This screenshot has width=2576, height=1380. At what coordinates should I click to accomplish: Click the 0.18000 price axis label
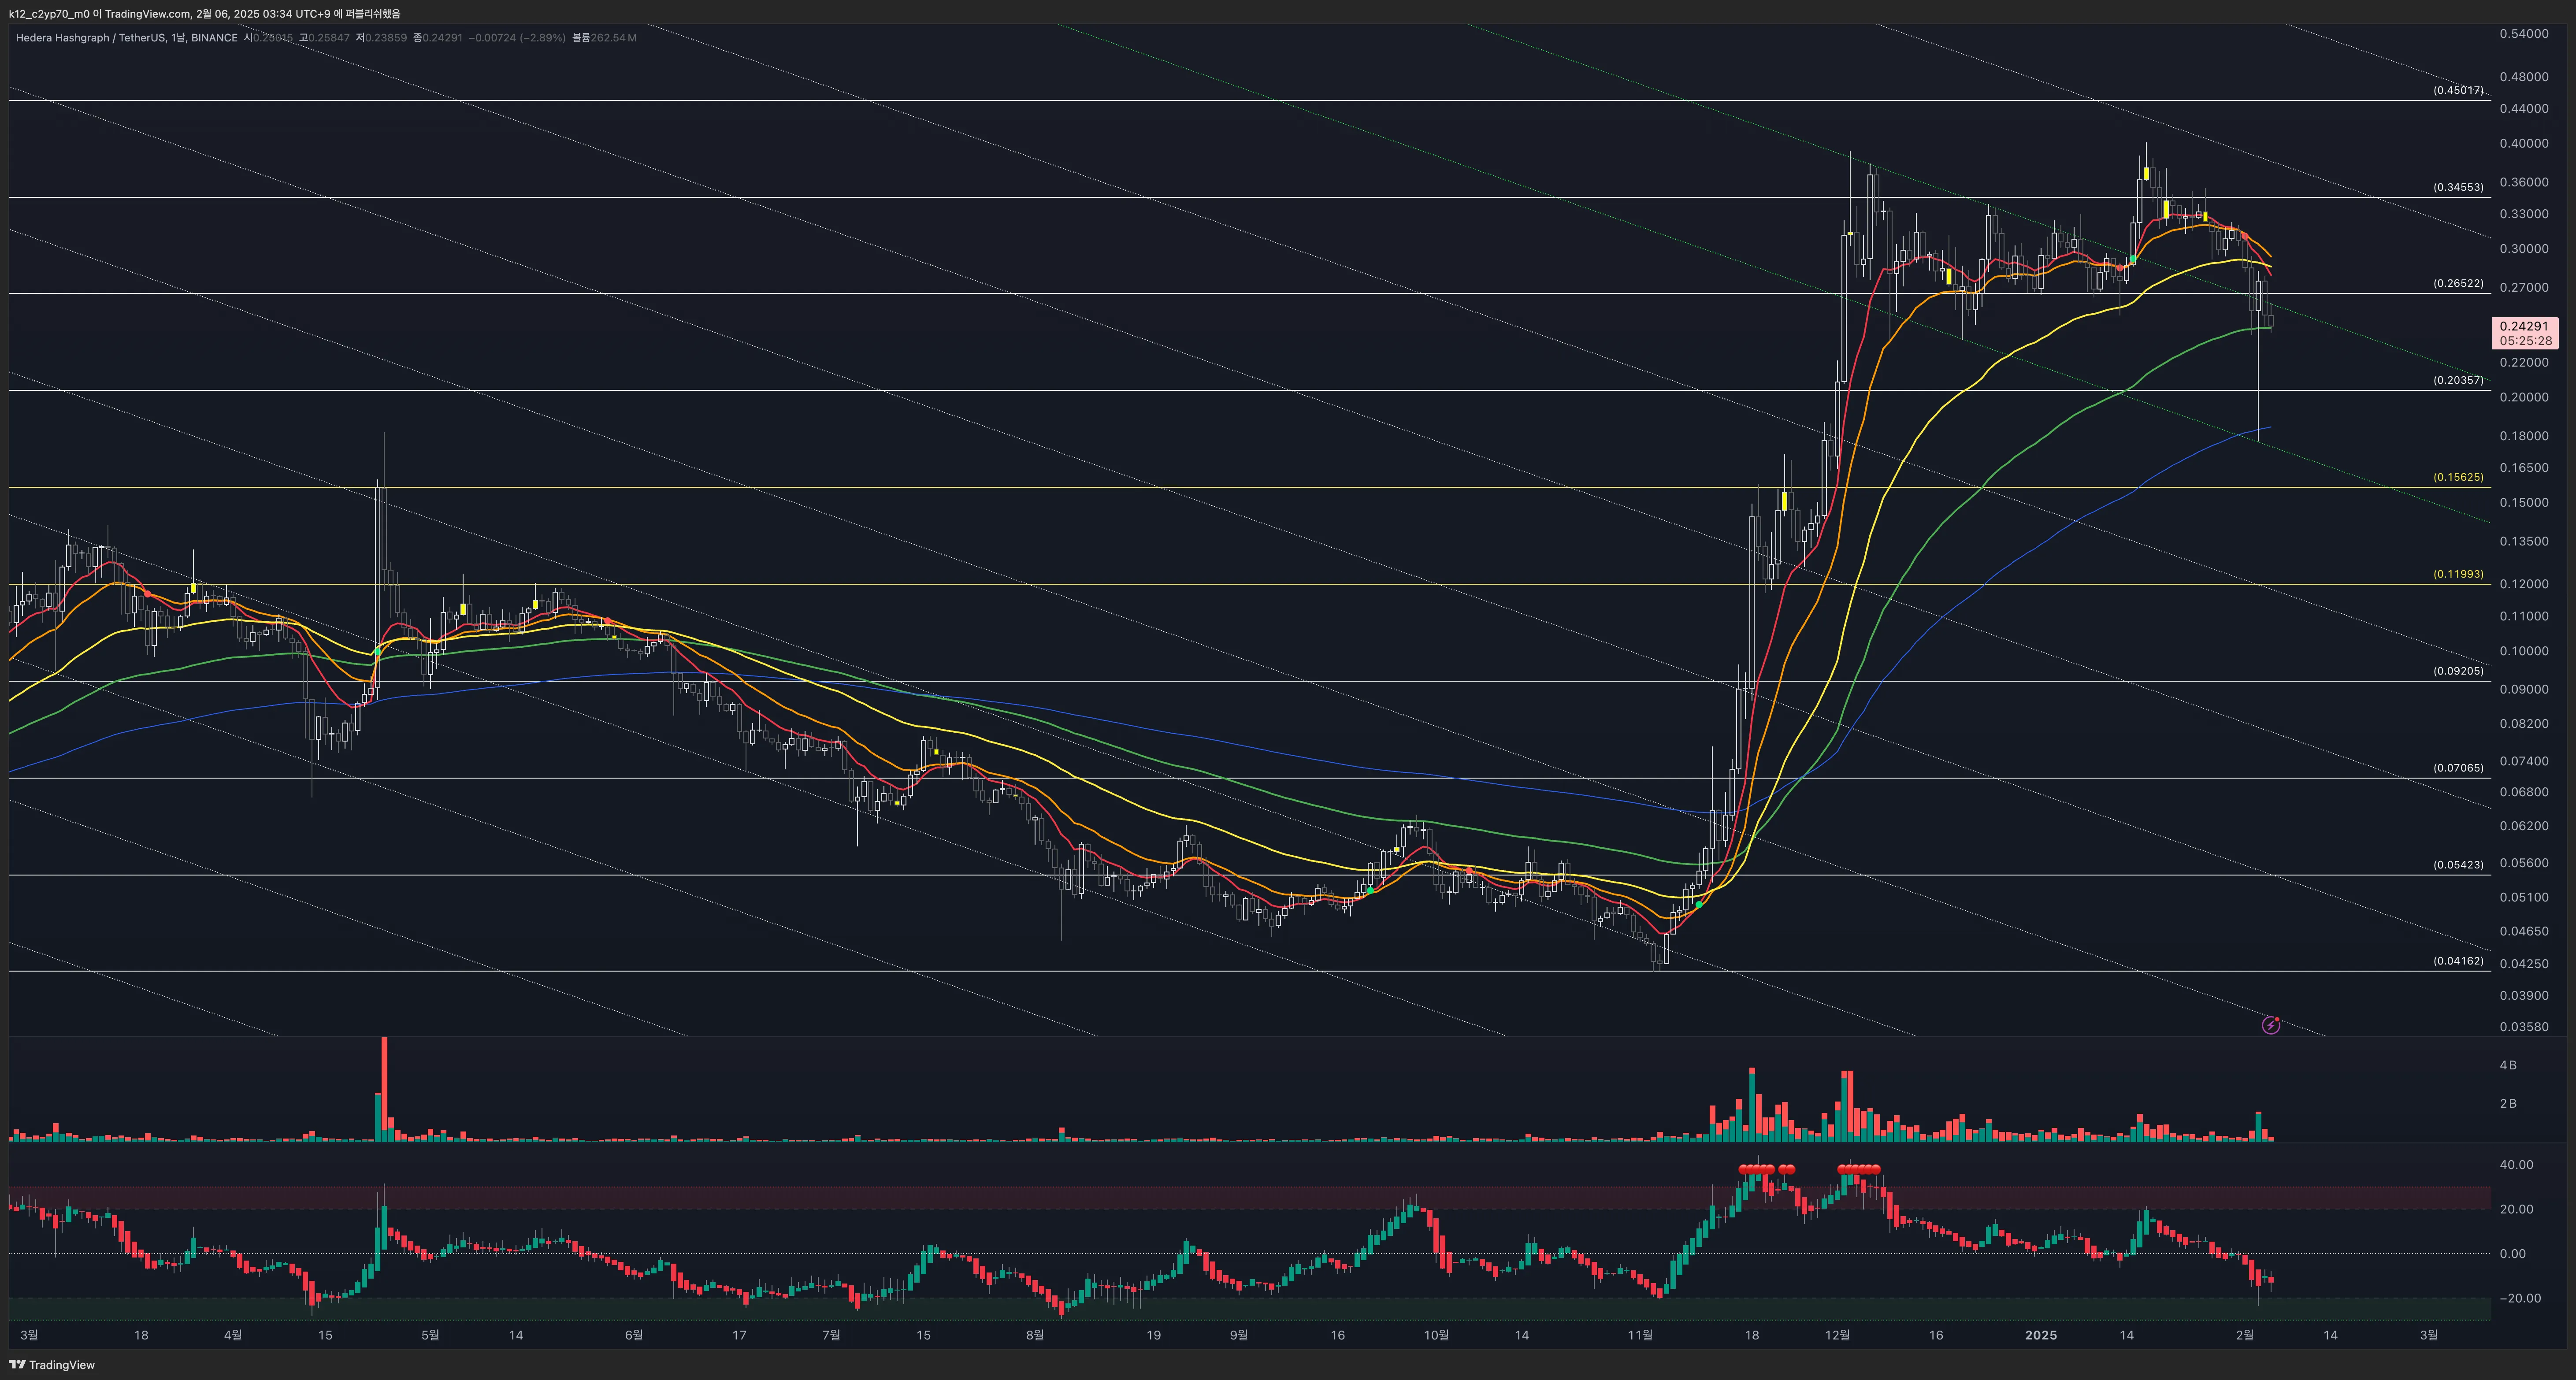coord(2524,436)
